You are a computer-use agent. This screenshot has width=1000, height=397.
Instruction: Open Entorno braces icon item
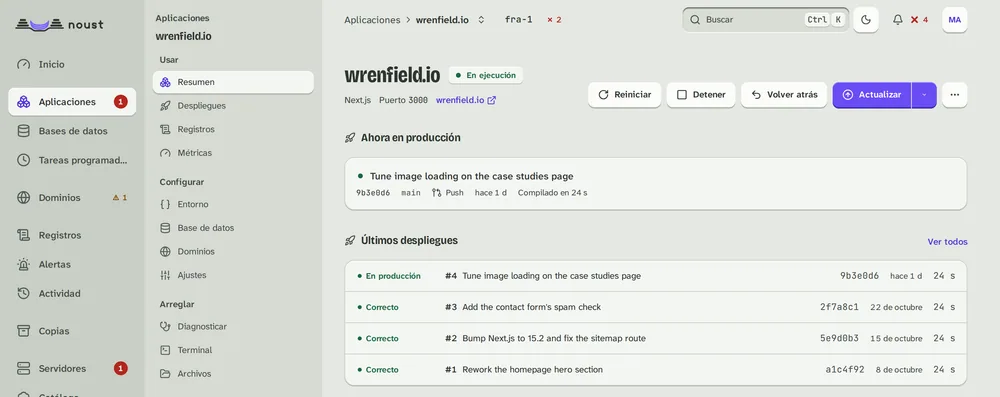click(x=233, y=204)
